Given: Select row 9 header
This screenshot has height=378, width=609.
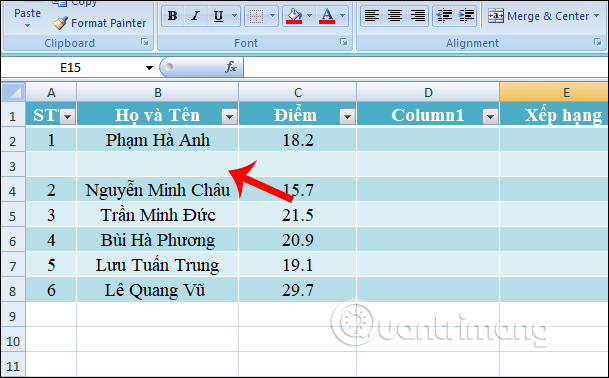Looking at the screenshot, I should (x=13, y=316).
